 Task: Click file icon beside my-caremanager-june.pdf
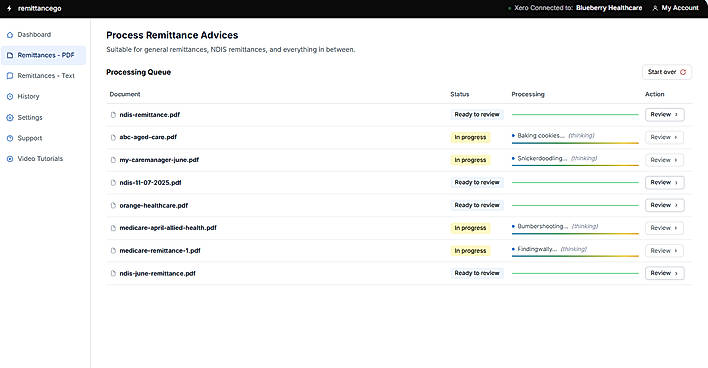click(113, 160)
